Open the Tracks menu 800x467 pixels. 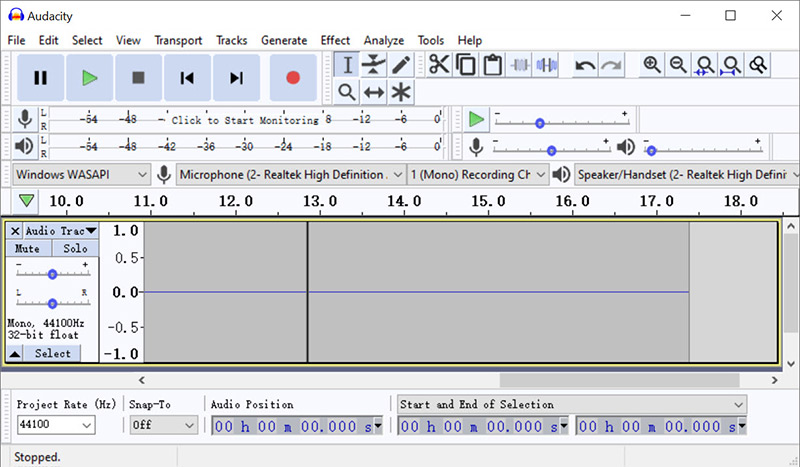pos(232,40)
